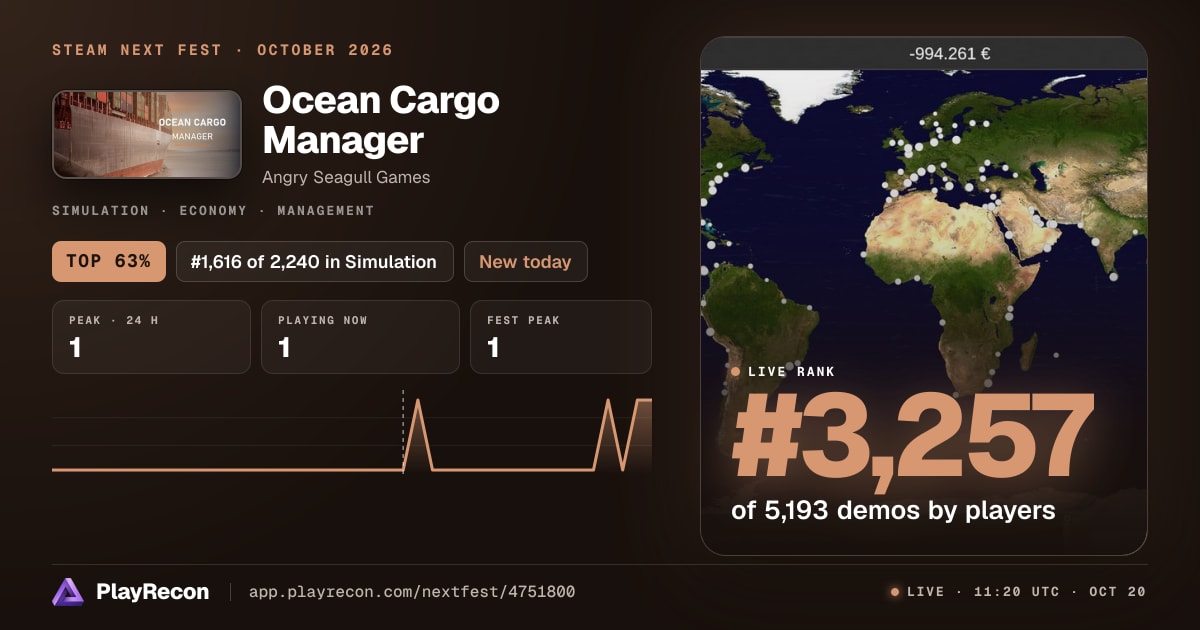Viewport: 1200px width, 630px height.
Task: Click the 'of 5,193 demos by players' text
Action: 893,510
